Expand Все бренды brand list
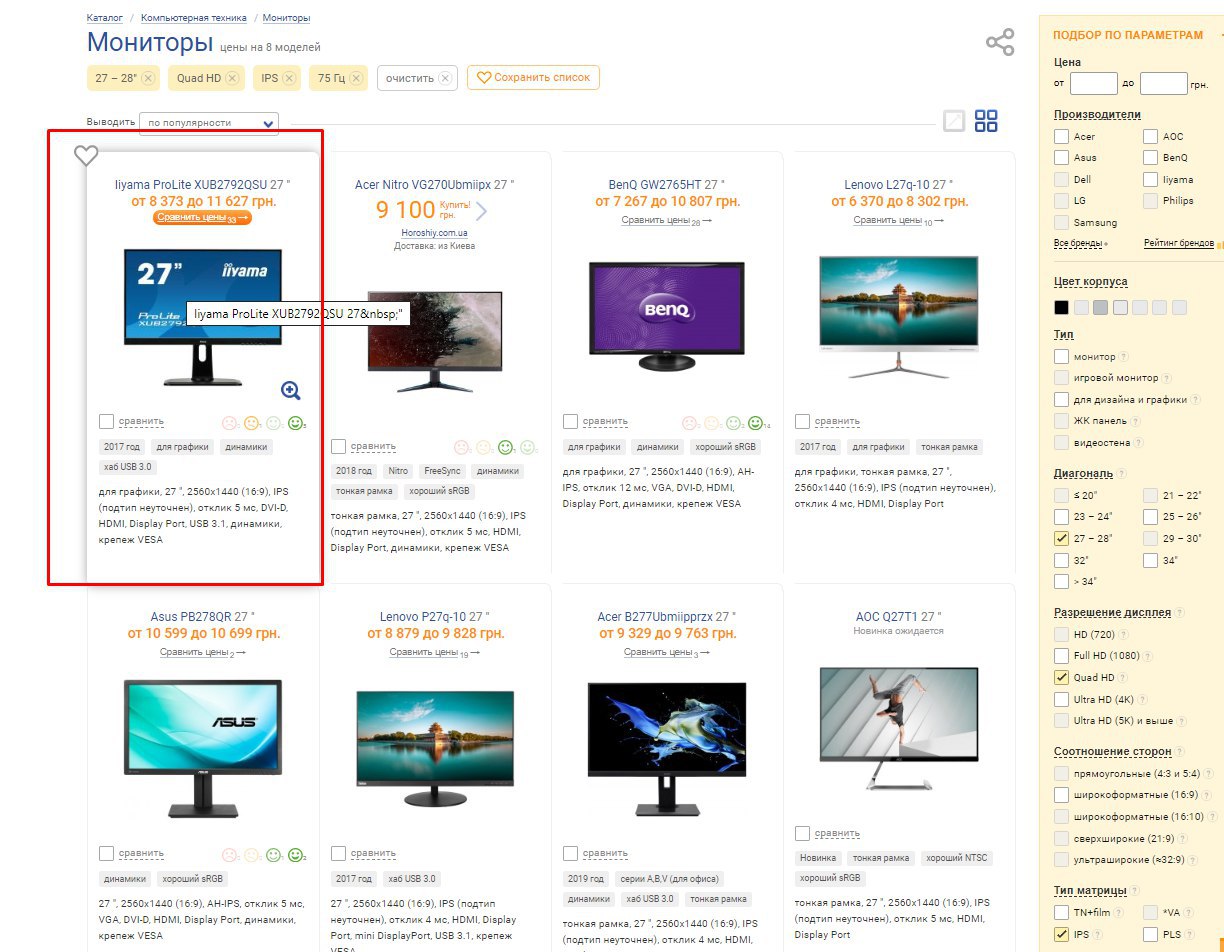The width and height of the screenshot is (1224, 952). [1079, 244]
